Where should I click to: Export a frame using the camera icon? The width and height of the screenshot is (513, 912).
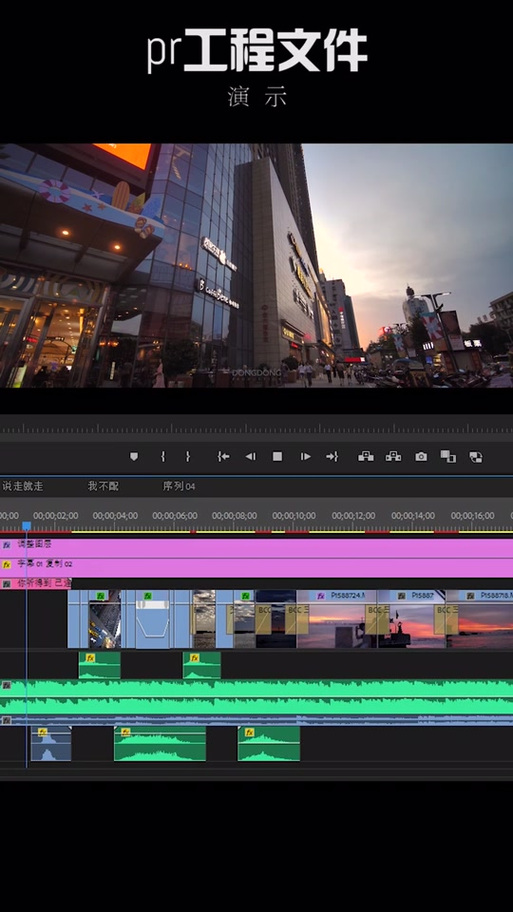(421, 457)
